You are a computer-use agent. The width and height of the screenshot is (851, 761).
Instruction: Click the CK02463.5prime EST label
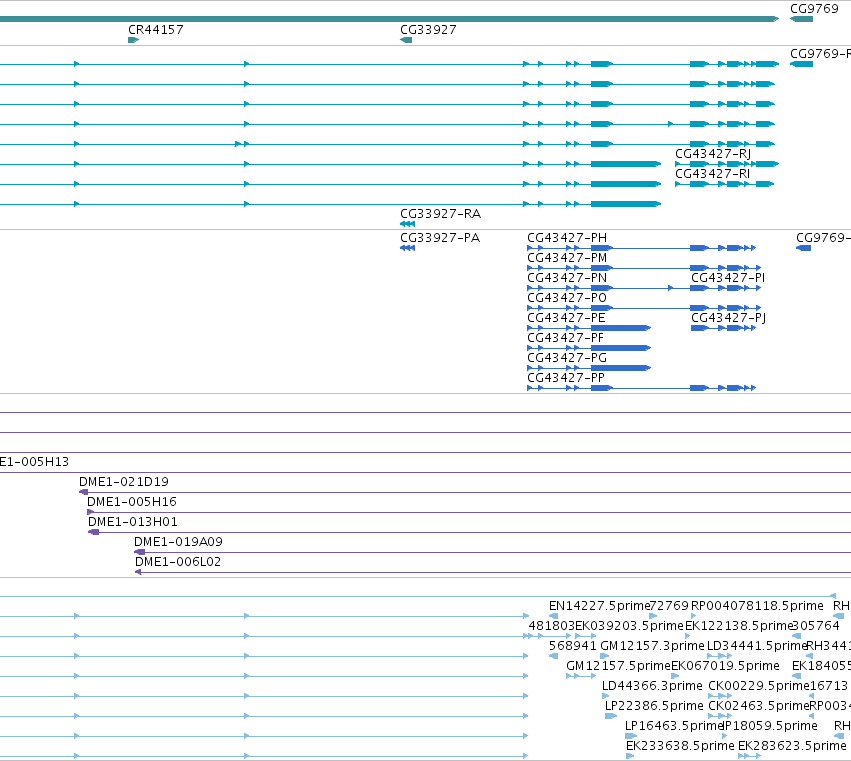pos(759,706)
